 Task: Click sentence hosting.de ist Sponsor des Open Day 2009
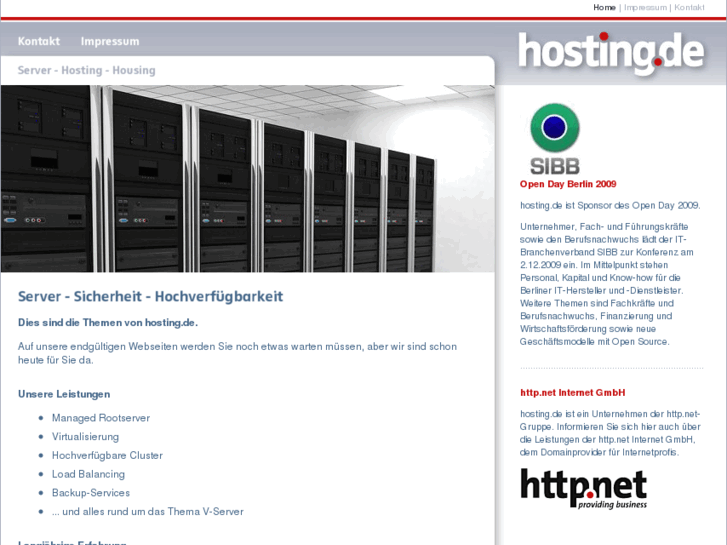pyautogui.click(x=610, y=205)
